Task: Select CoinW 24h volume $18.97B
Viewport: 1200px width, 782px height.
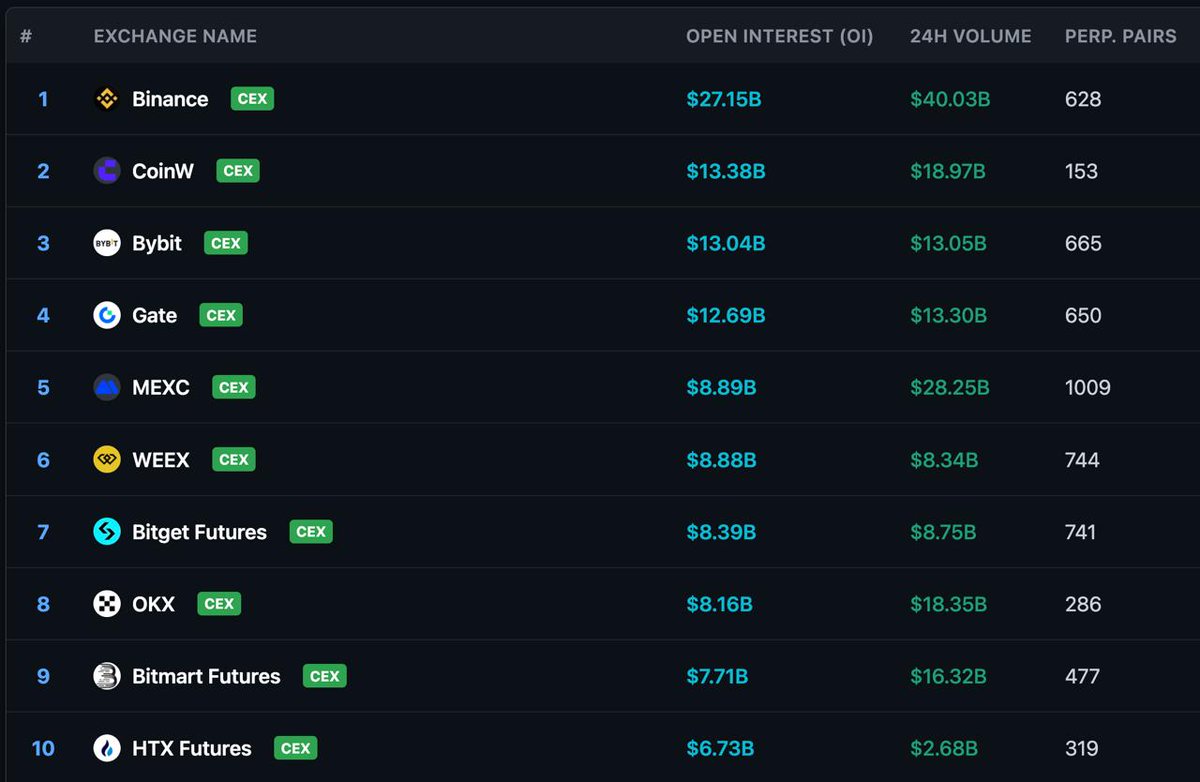Action: point(948,171)
